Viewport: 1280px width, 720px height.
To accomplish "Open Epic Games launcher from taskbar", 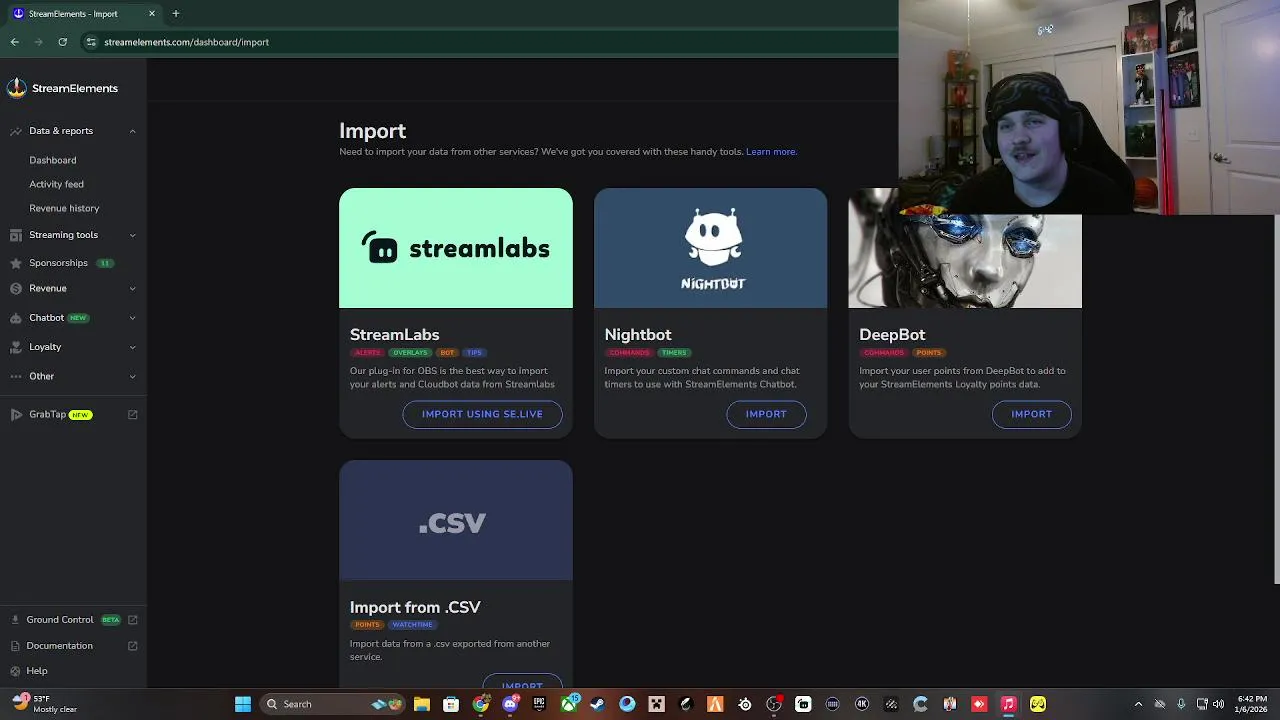I will point(539,704).
